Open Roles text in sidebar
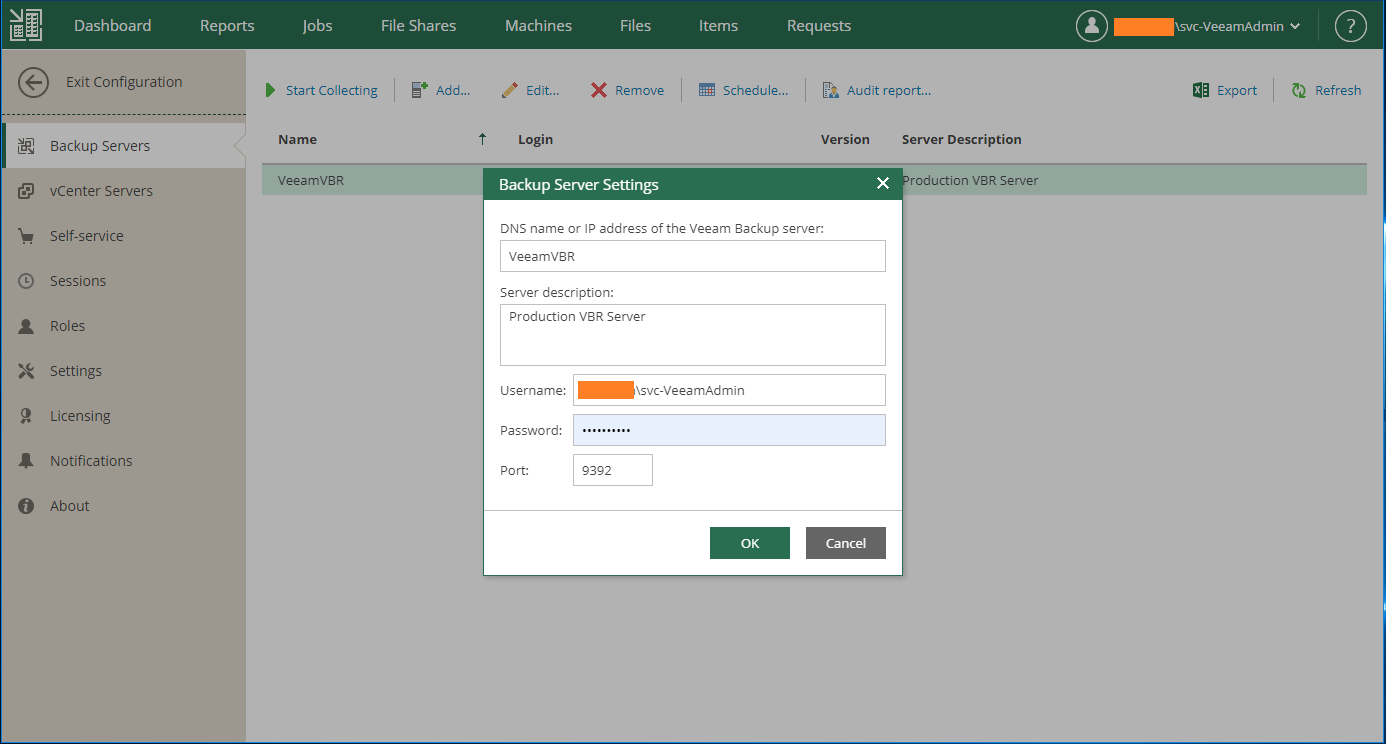 tap(67, 326)
